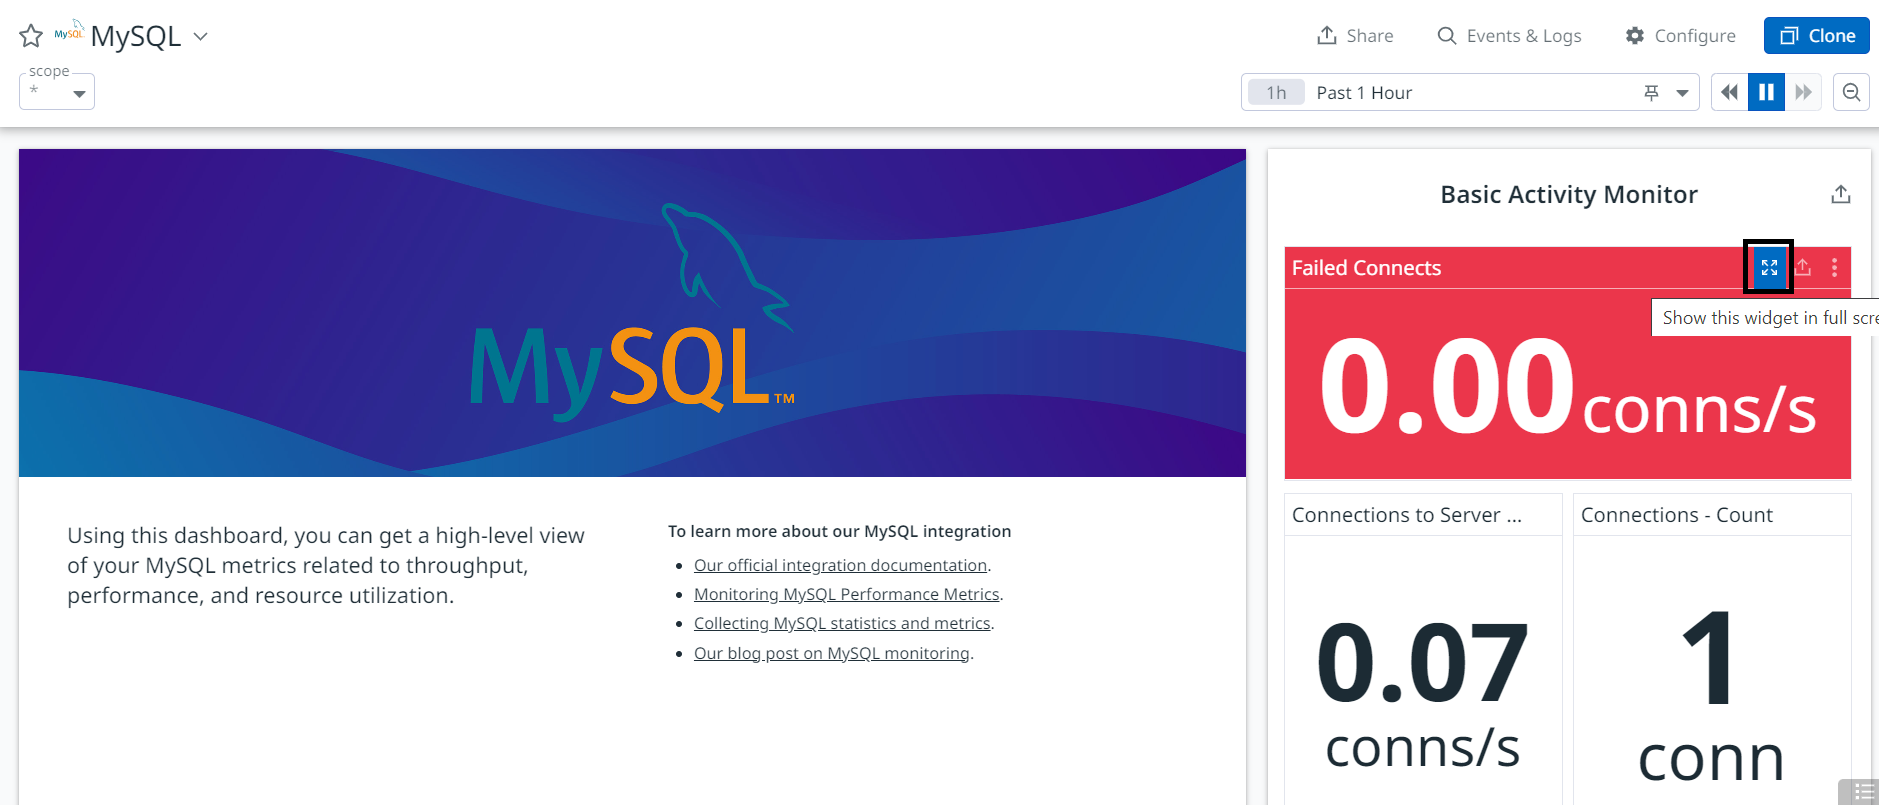Open Events & Logs
This screenshot has height=805, width=1879.
pos(1509,36)
